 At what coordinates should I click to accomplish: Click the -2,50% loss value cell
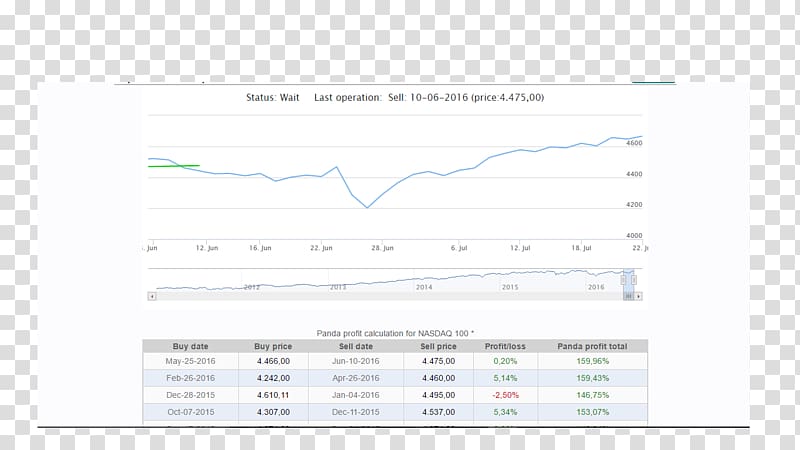pyautogui.click(x=506, y=395)
